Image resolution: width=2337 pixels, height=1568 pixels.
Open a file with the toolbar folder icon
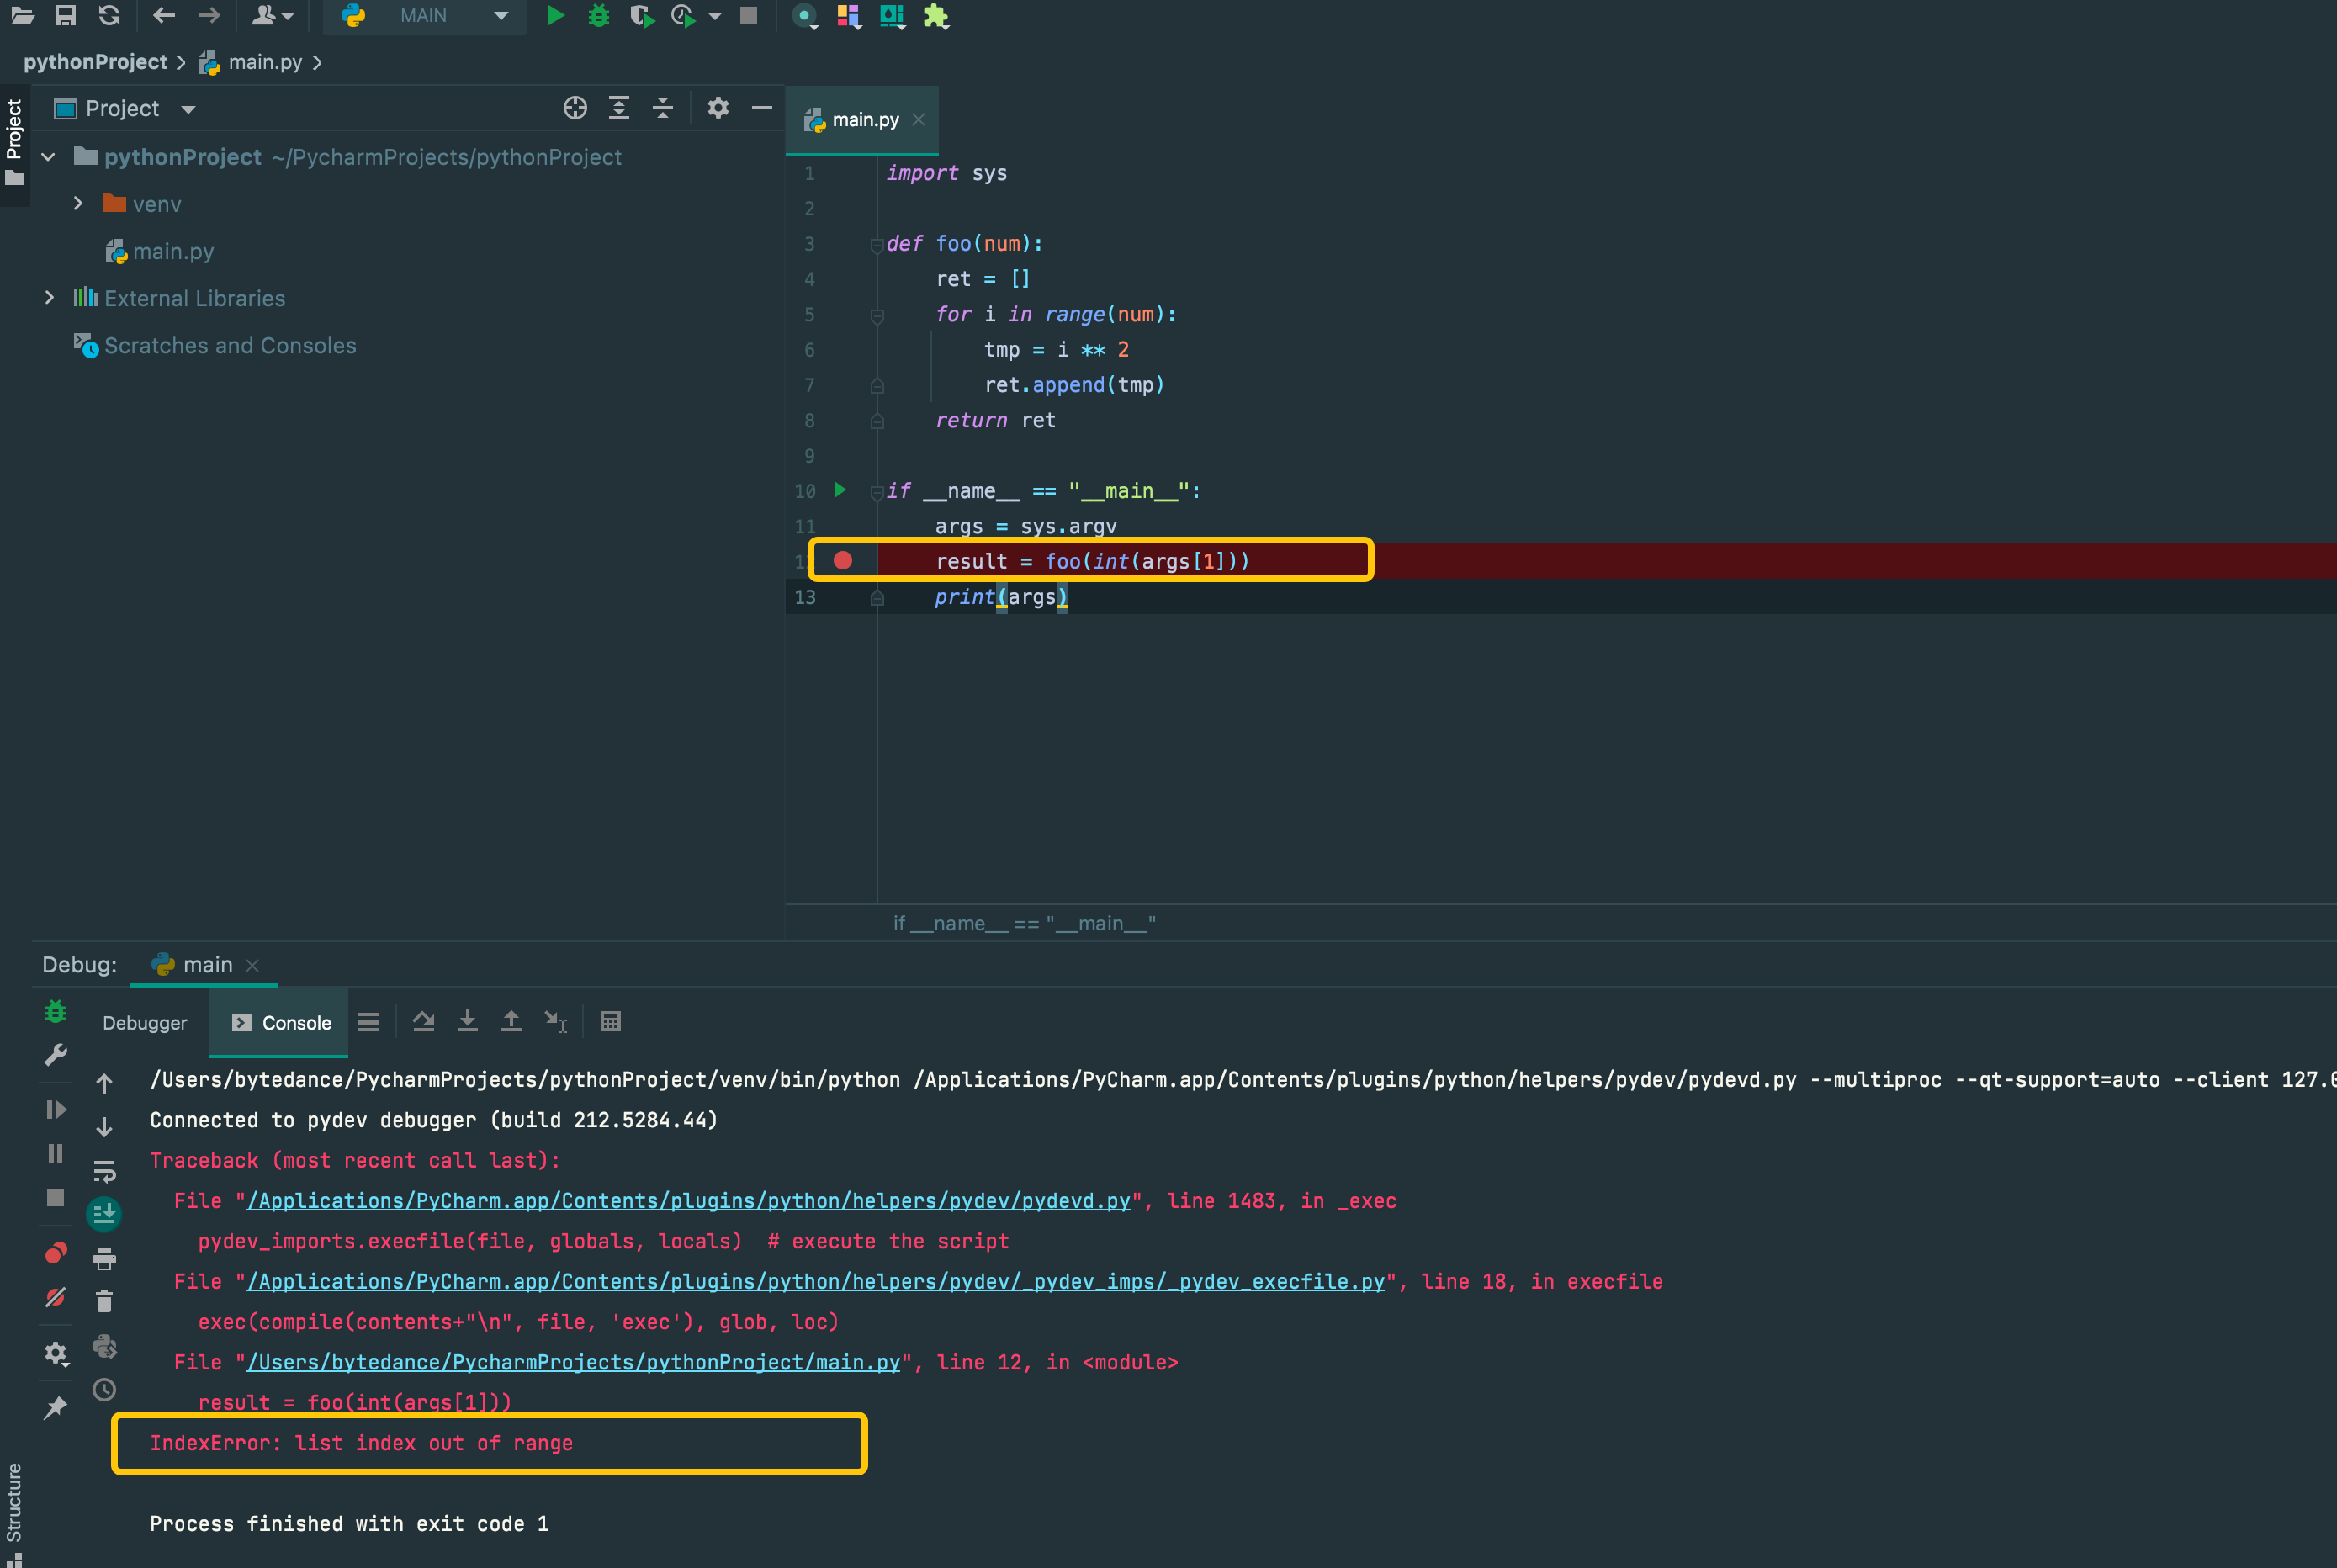tap(23, 15)
